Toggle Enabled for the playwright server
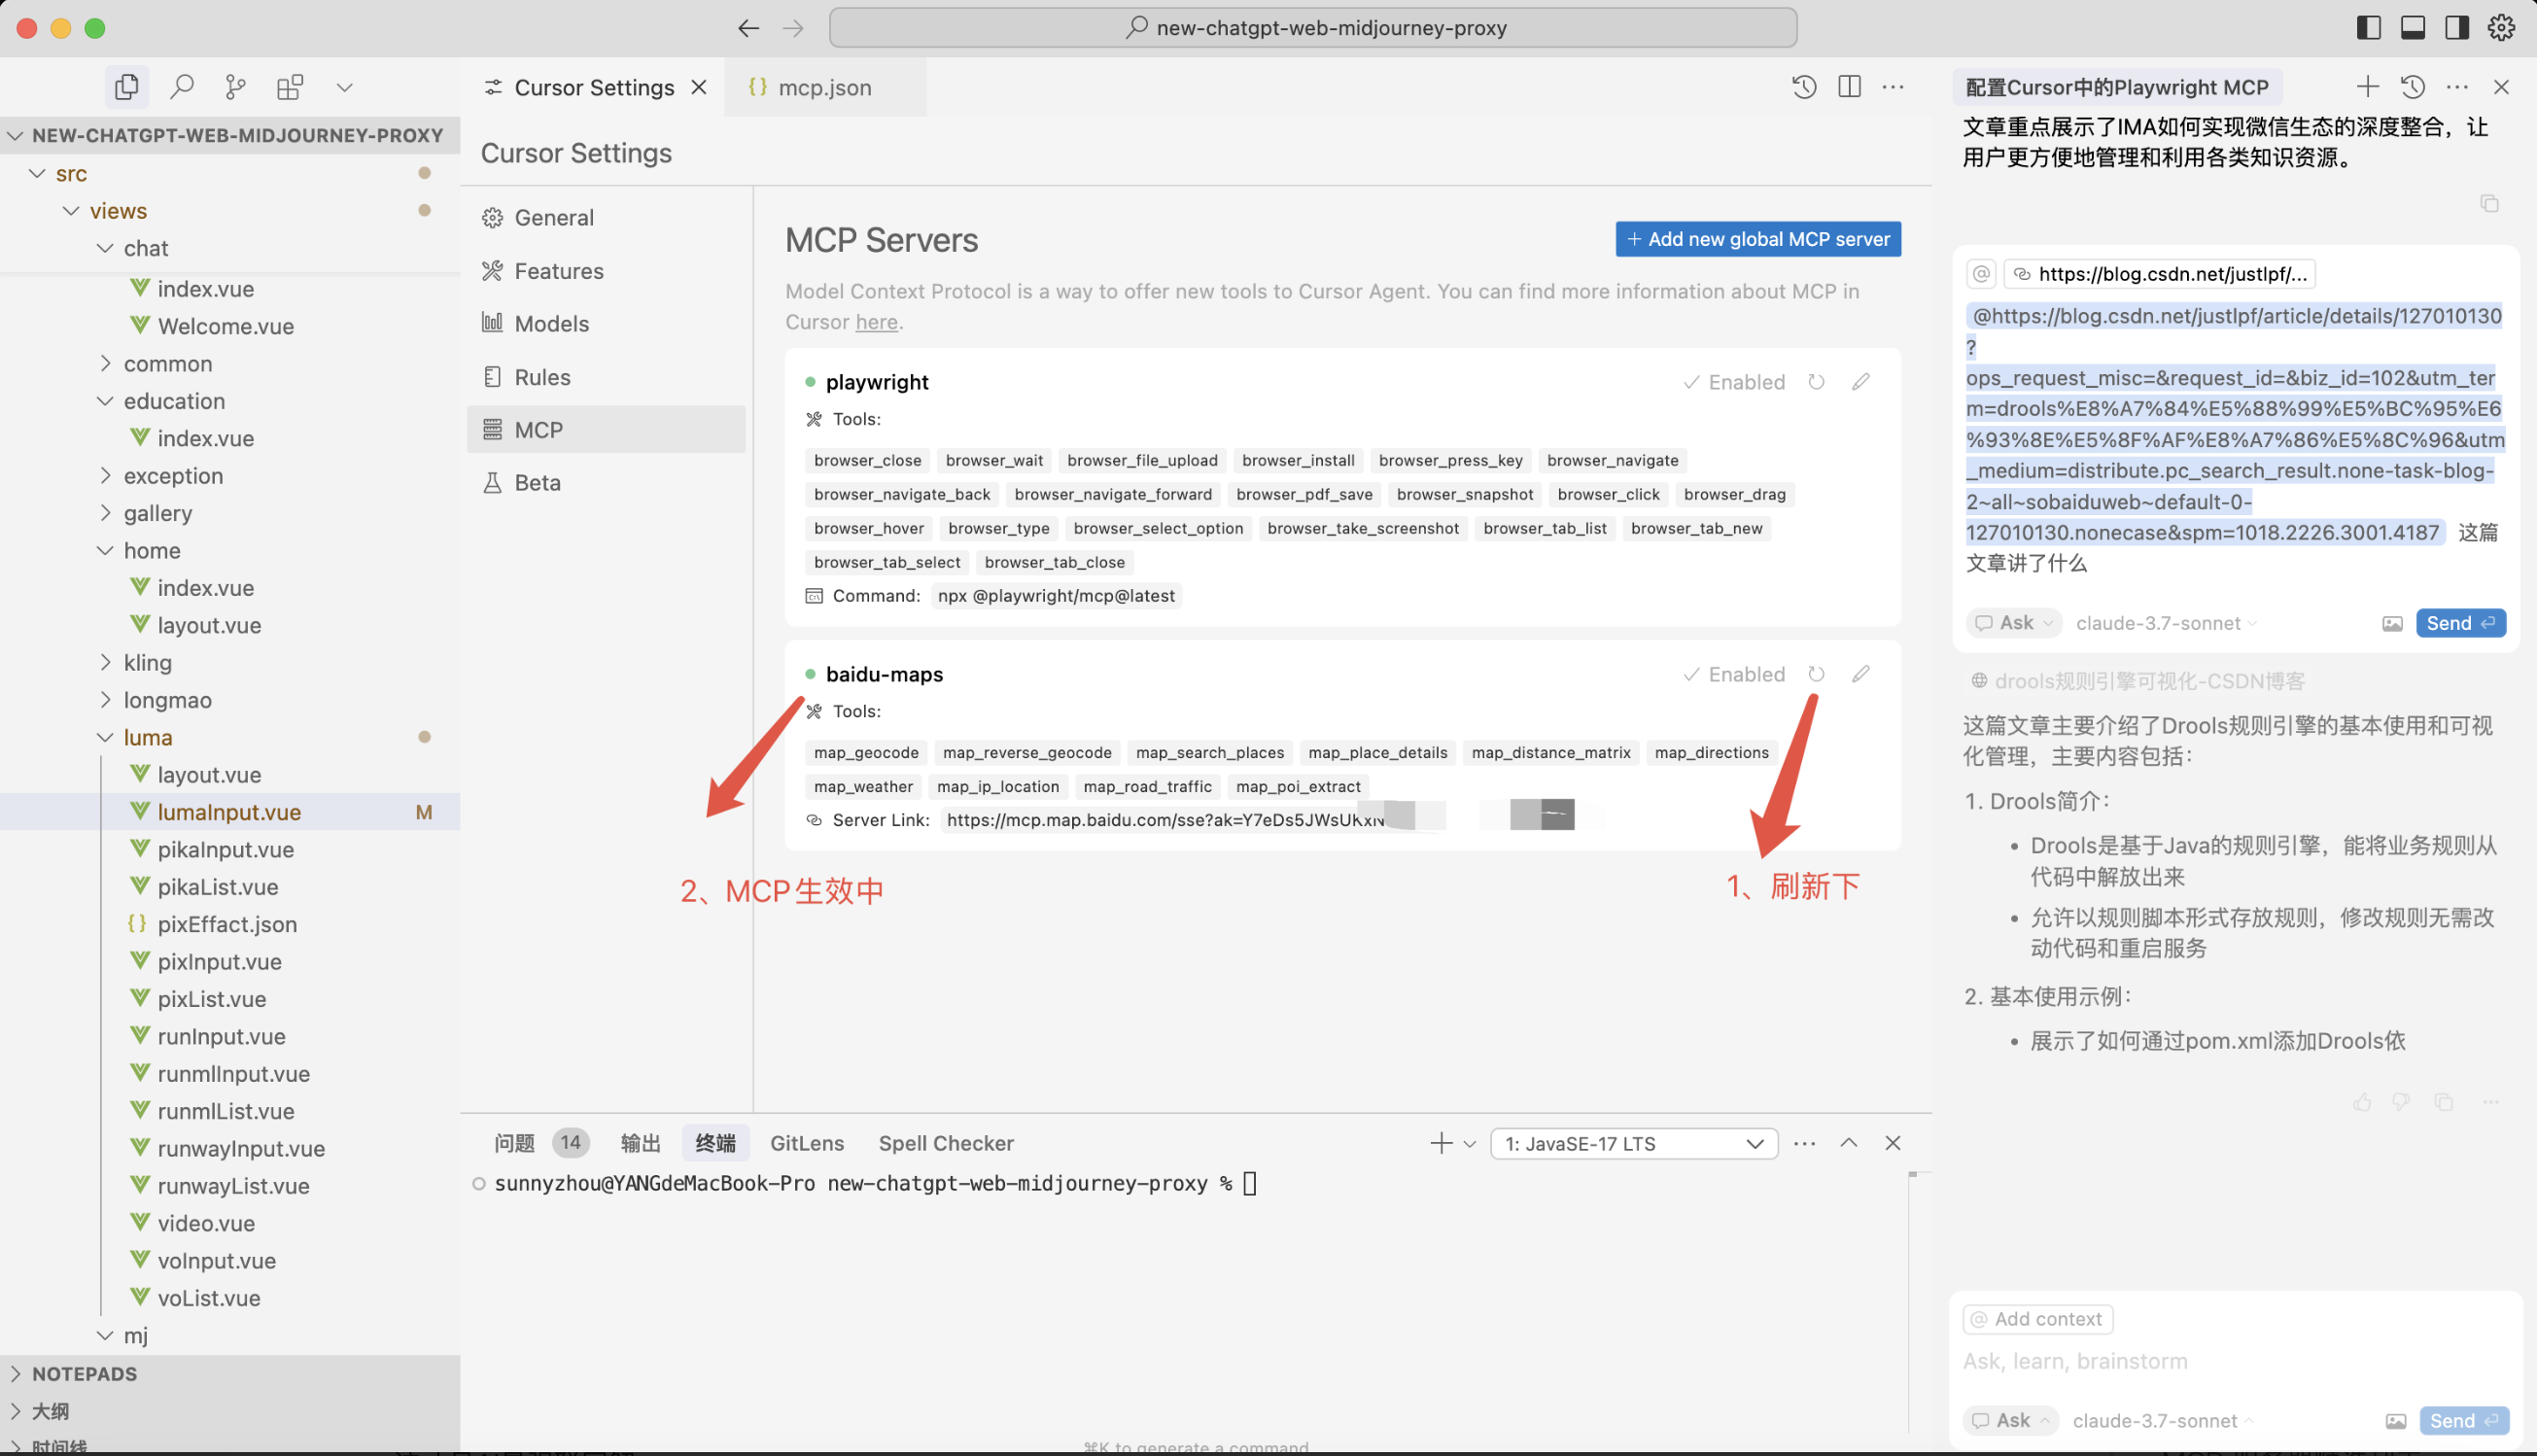 (1734, 382)
